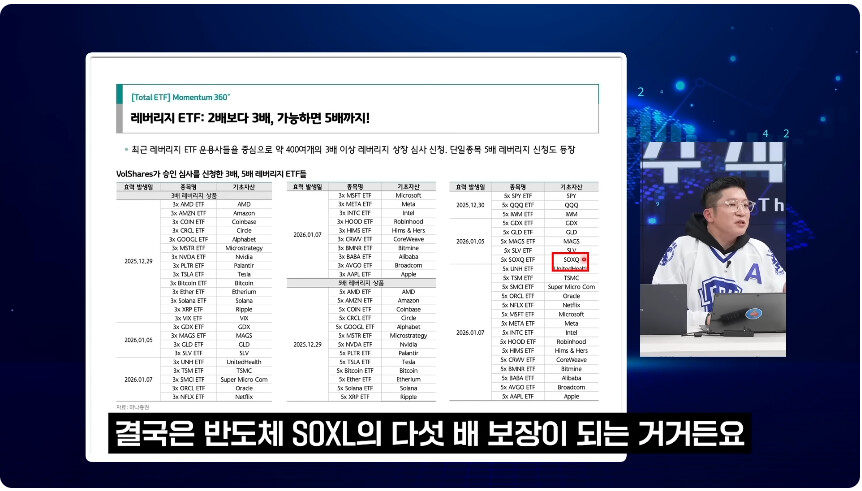Select the '3x META ETF' cell

(355, 204)
